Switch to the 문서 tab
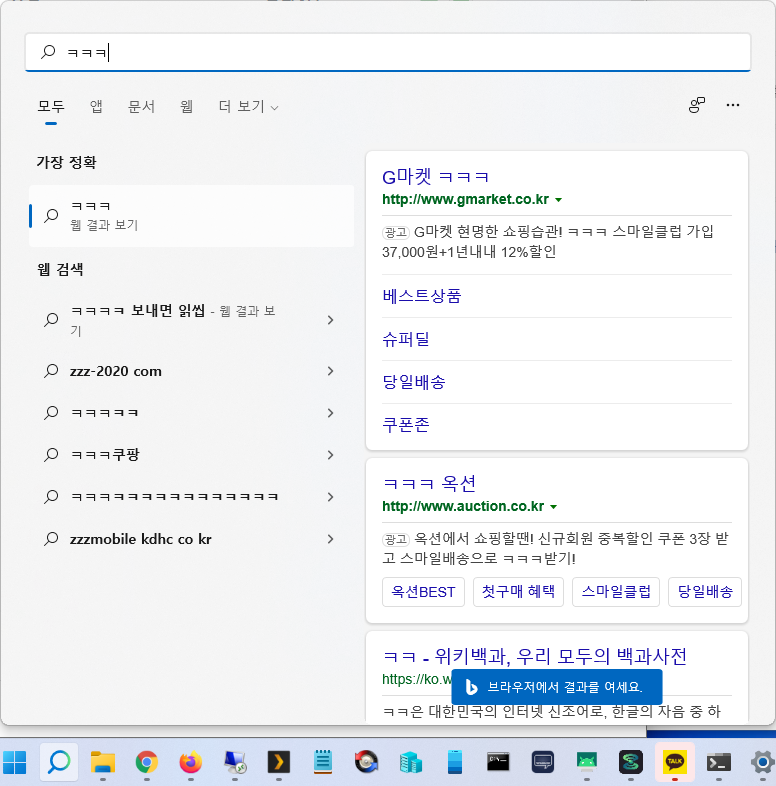The width and height of the screenshot is (776, 786). point(141,106)
